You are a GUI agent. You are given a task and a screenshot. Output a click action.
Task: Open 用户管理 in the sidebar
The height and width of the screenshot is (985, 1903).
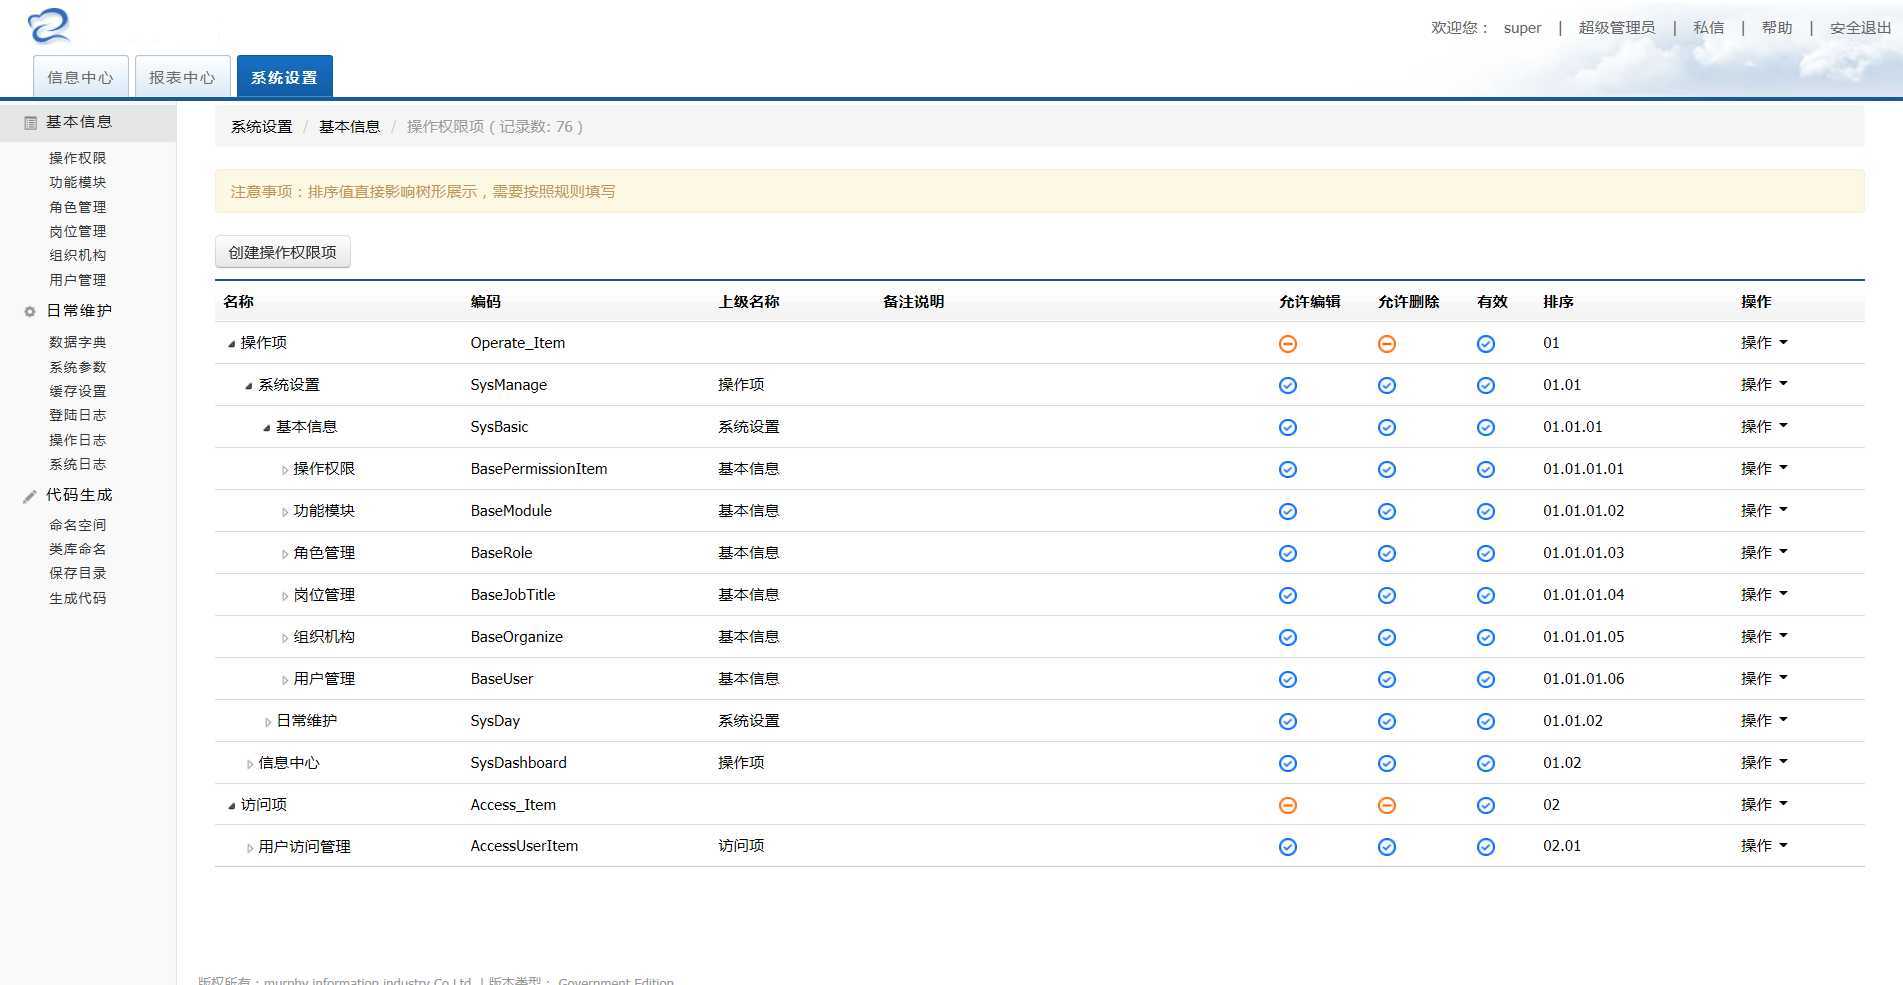tap(77, 280)
